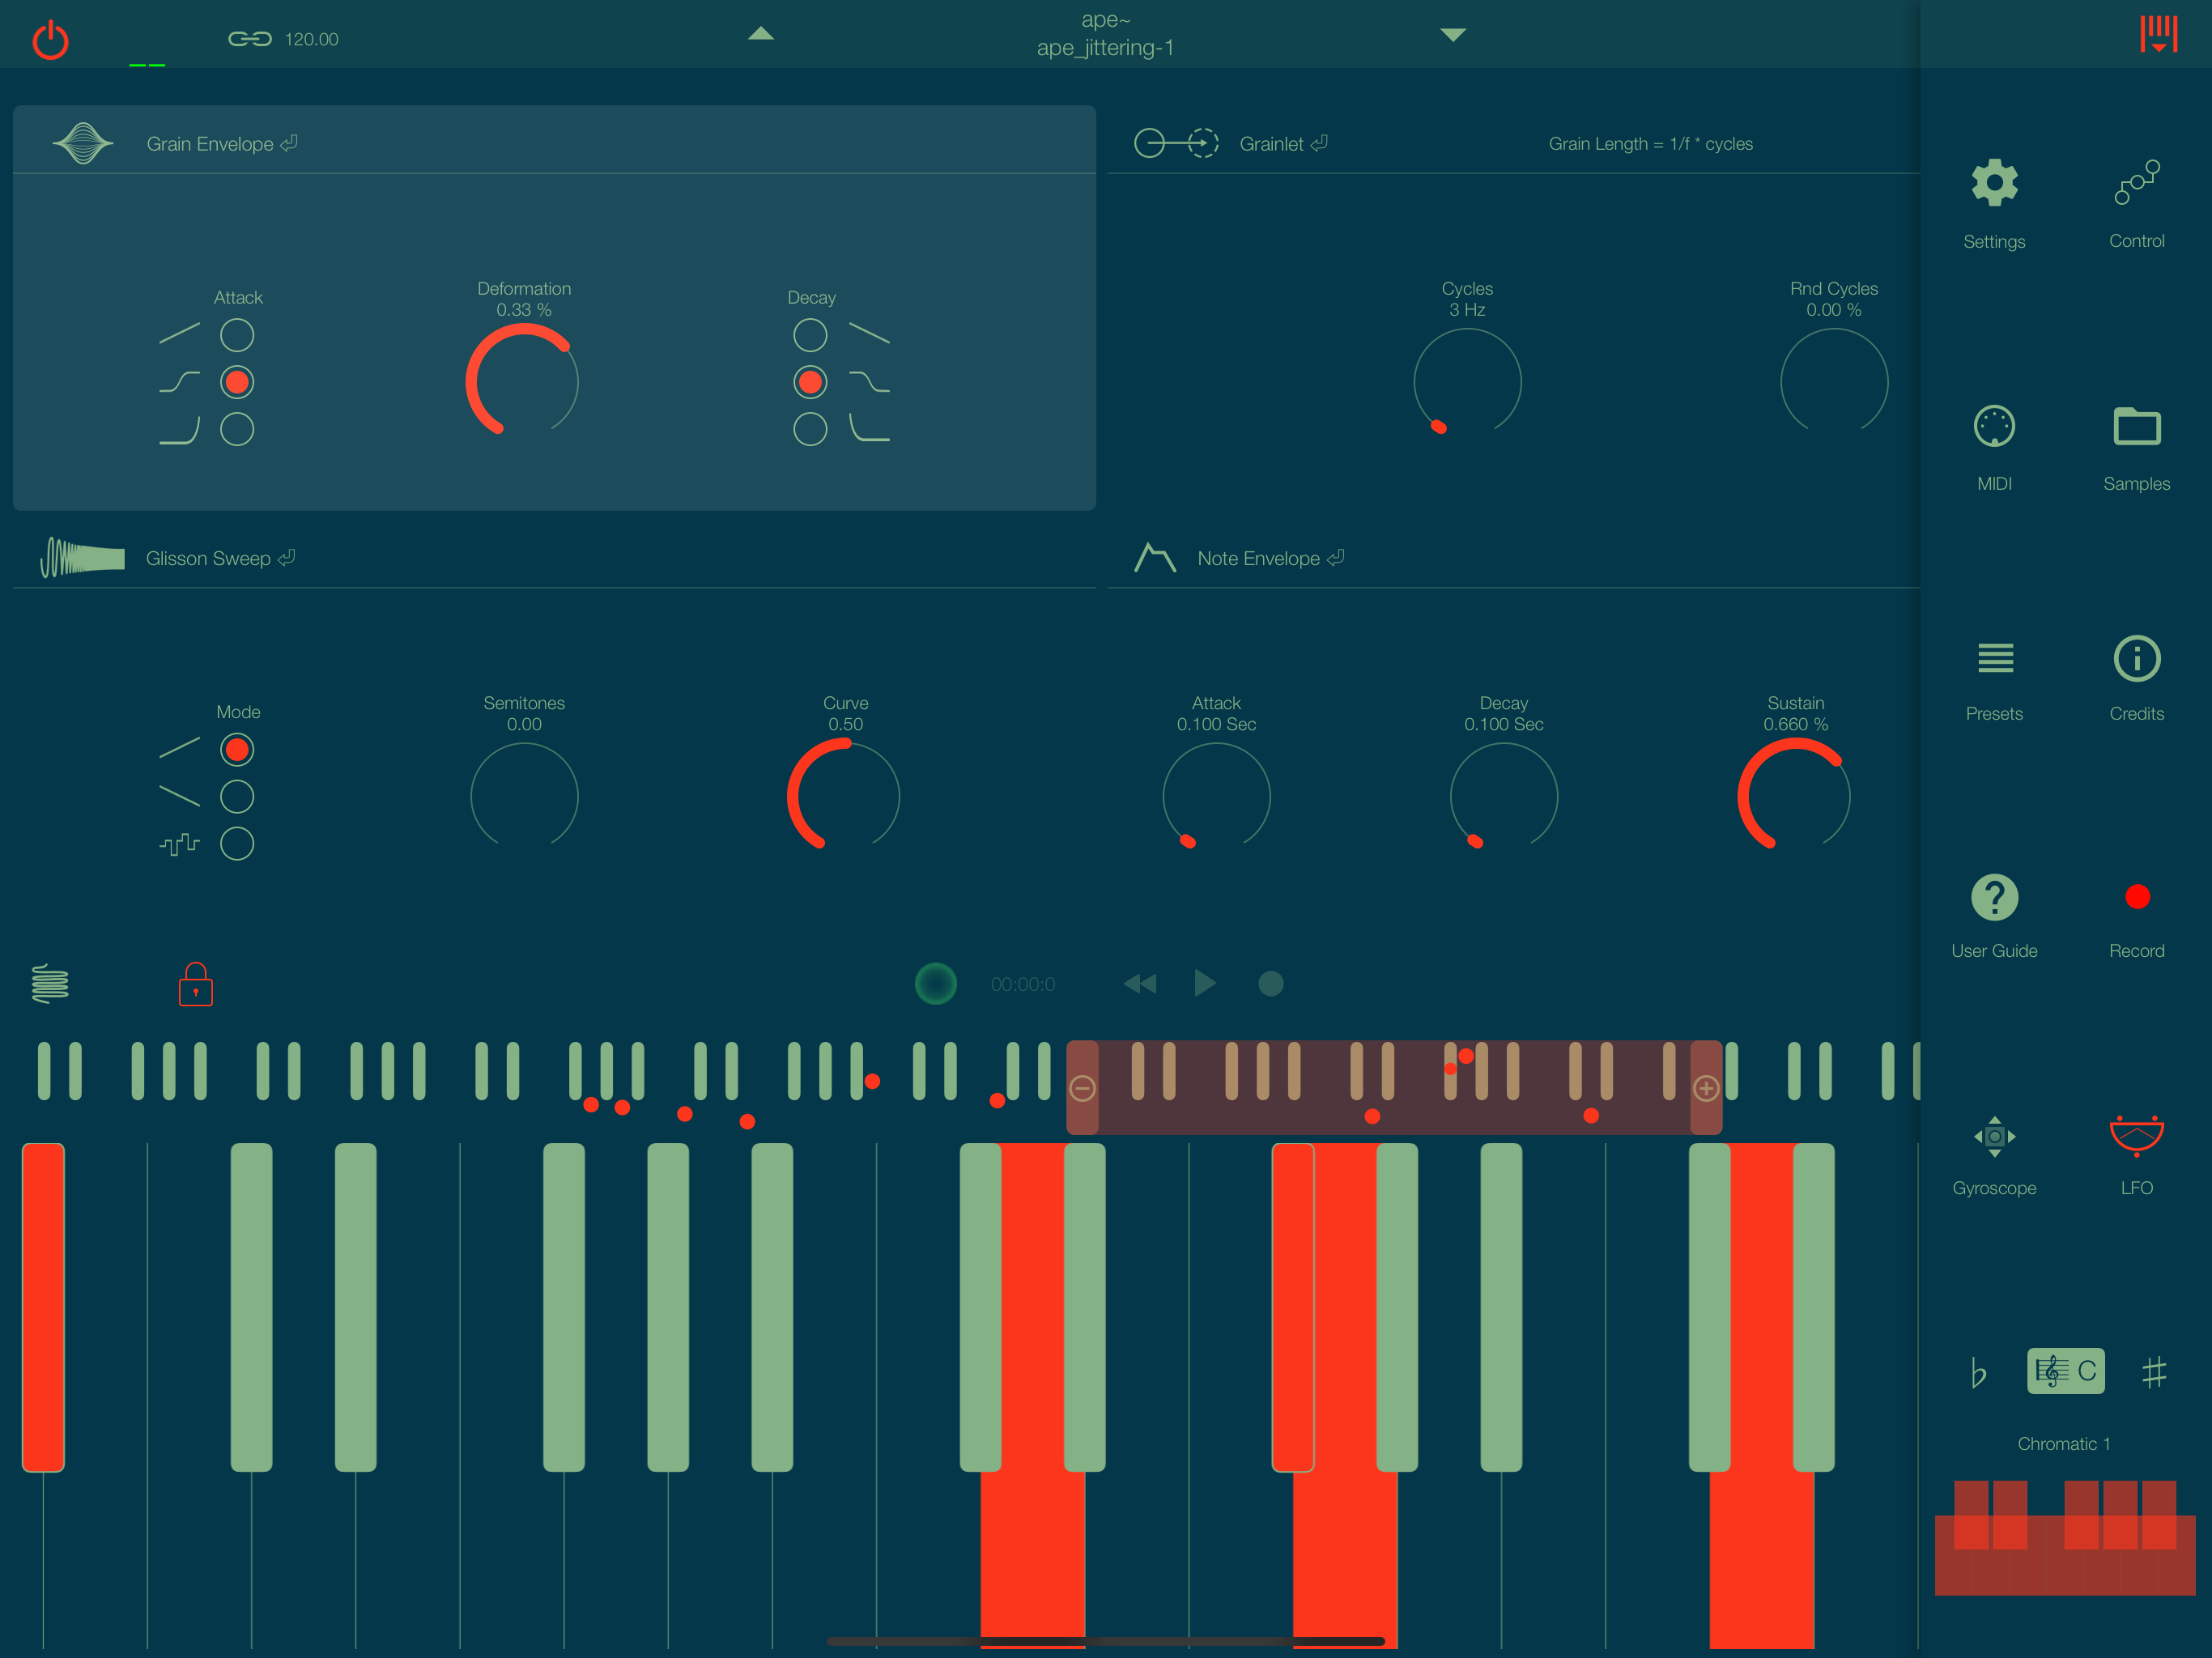Rewind the playback
The width and height of the screenshot is (2212, 1658).
click(1140, 984)
